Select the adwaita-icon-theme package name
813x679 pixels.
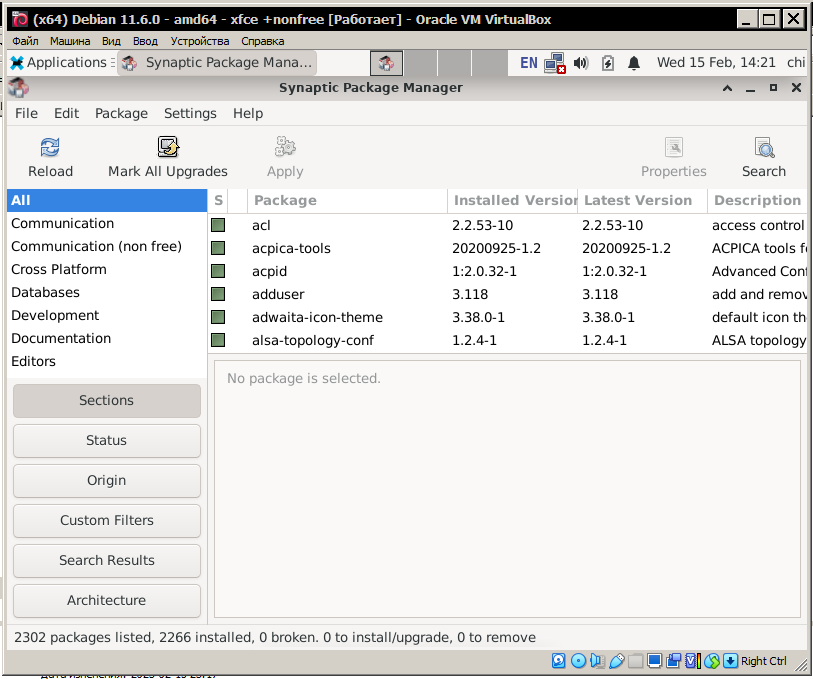pyautogui.click(x=317, y=317)
